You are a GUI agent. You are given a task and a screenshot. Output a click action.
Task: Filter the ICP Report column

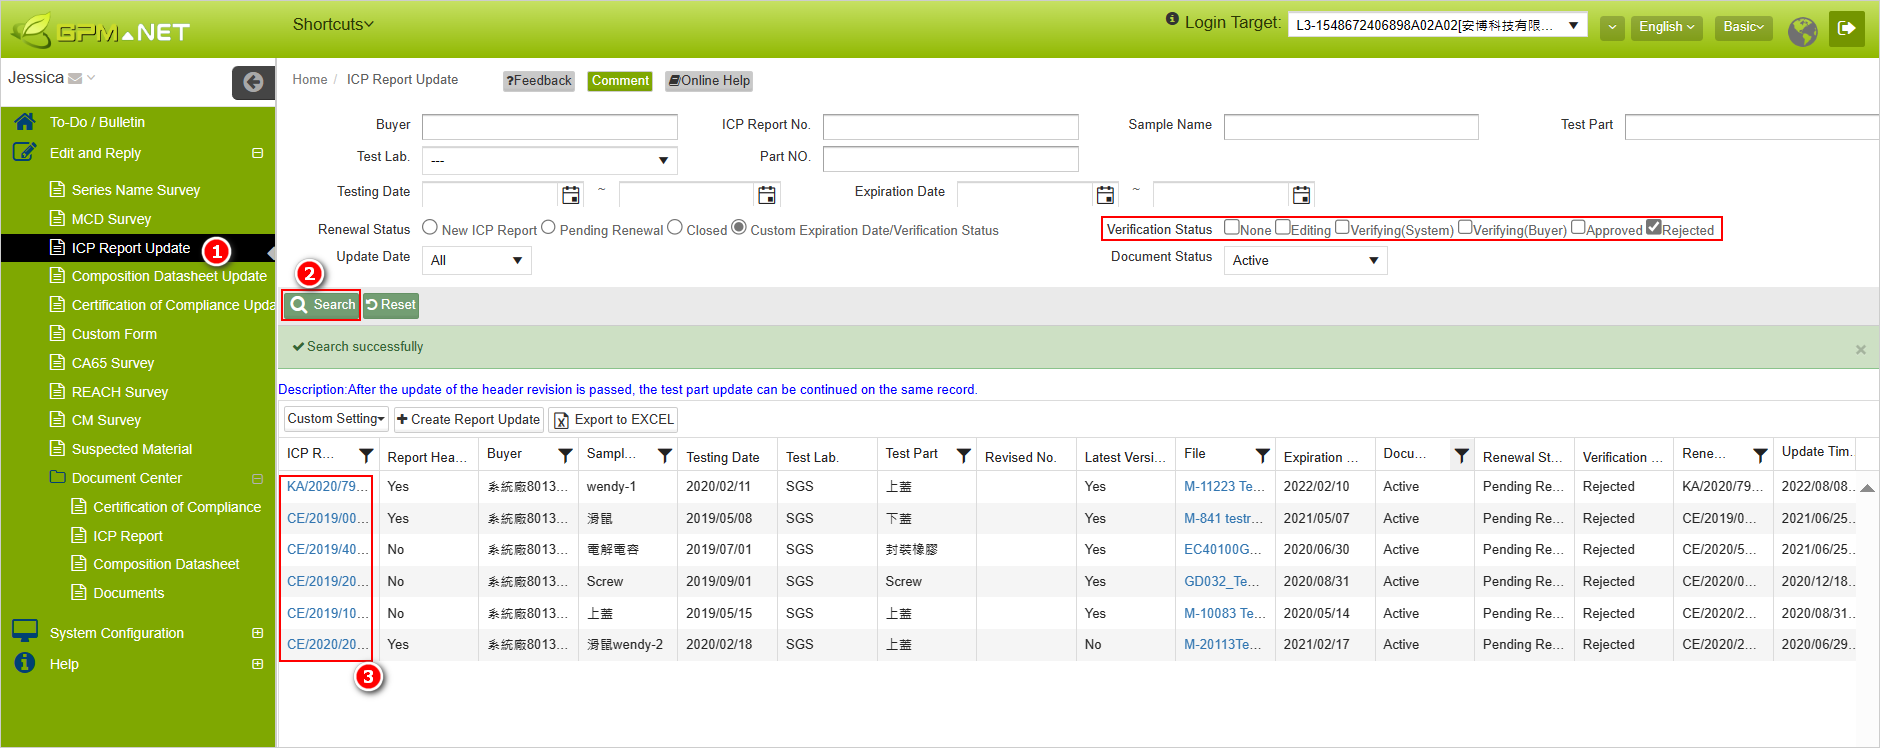(x=366, y=455)
